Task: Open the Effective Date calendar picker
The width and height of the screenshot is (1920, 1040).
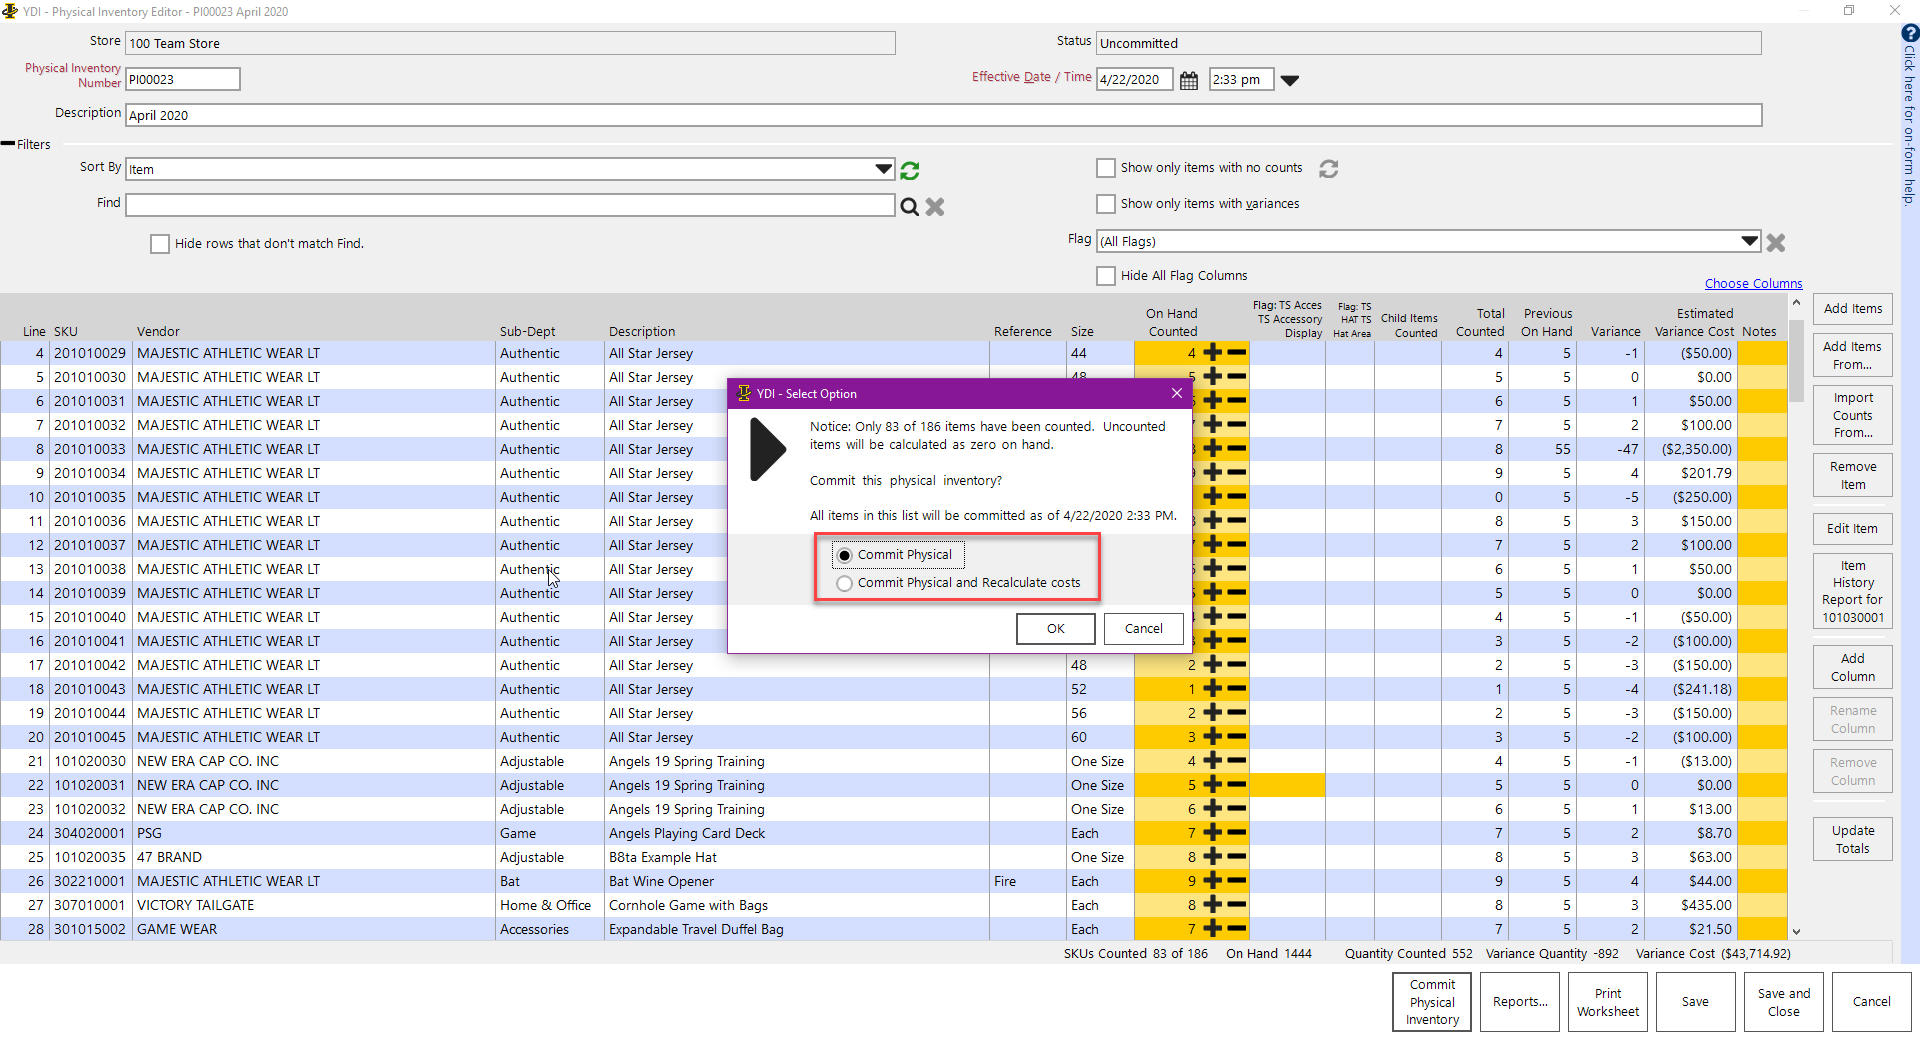Action: (1188, 81)
